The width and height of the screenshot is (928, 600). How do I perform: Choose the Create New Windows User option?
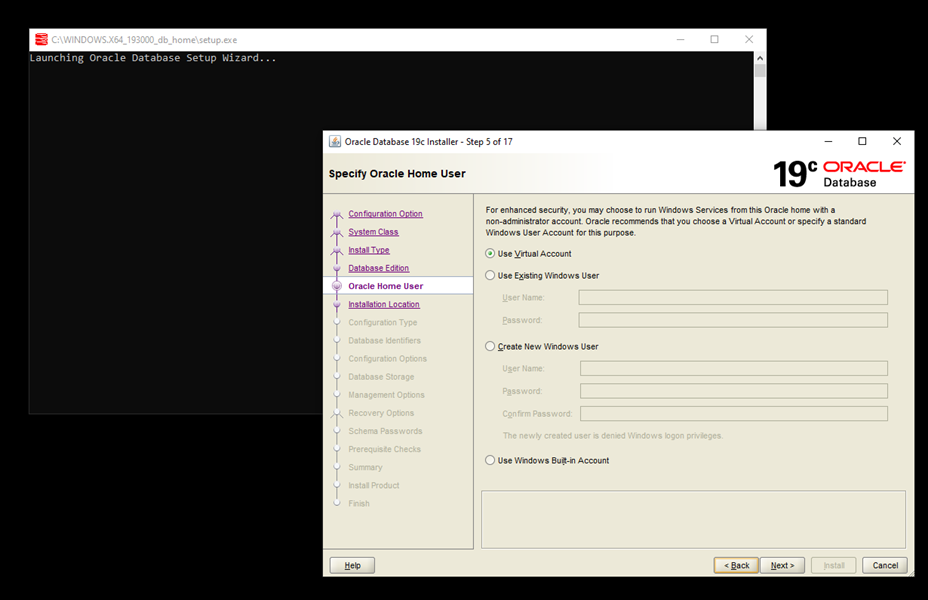490,346
